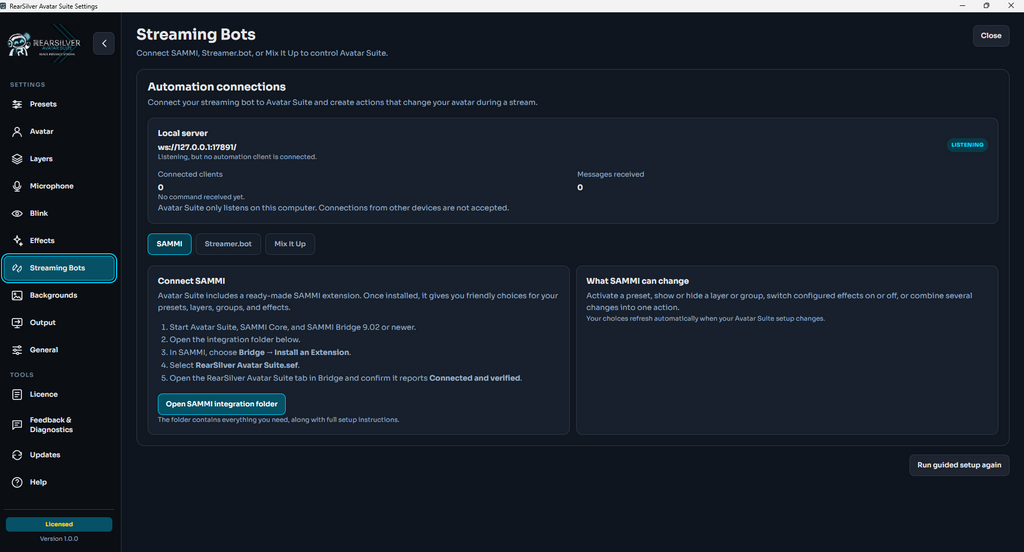Screen dimensions: 1024x552
Task: Click the RearSilver Avatar Suite logo
Action: coord(44,45)
